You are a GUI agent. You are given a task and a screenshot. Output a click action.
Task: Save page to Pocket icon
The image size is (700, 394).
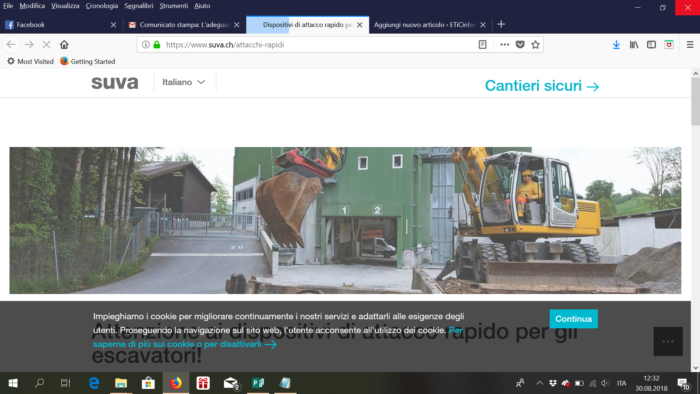tap(520, 45)
